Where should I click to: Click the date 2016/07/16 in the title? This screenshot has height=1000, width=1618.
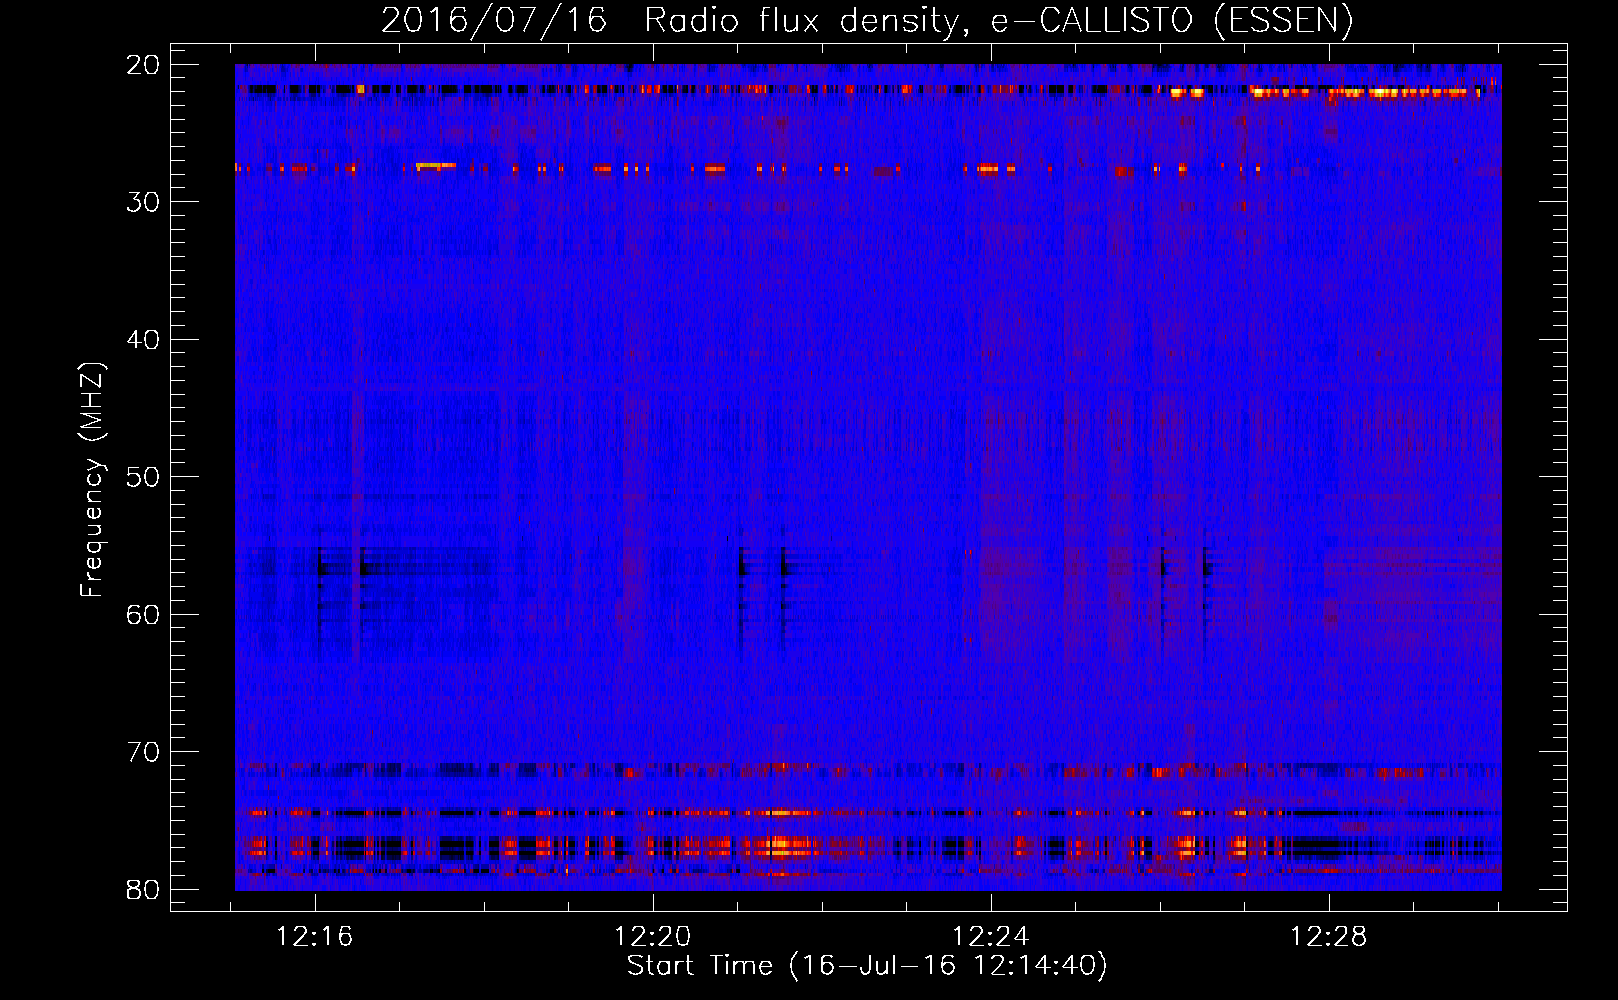494,20
